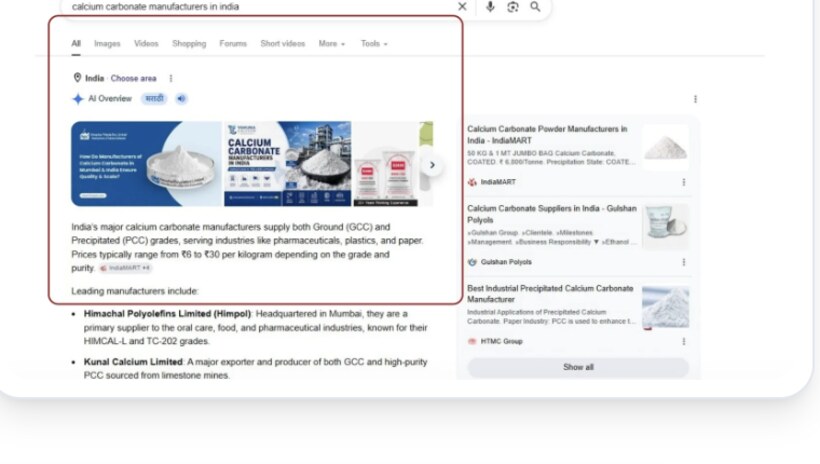The width and height of the screenshot is (820, 464).
Task: Open IndiaMART result powder thumbnail
Action: point(665,148)
